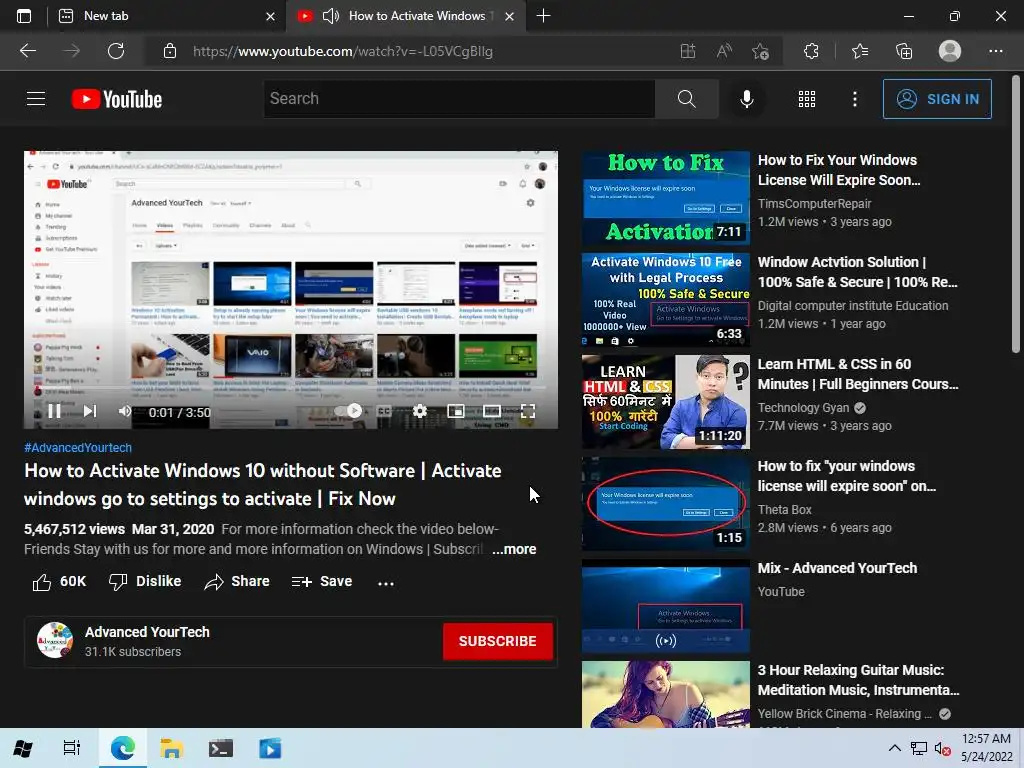Image resolution: width=1024 pixels, height=768 pixels.
Task: Enter full screen mode
Action: click(x=528, y=411)
